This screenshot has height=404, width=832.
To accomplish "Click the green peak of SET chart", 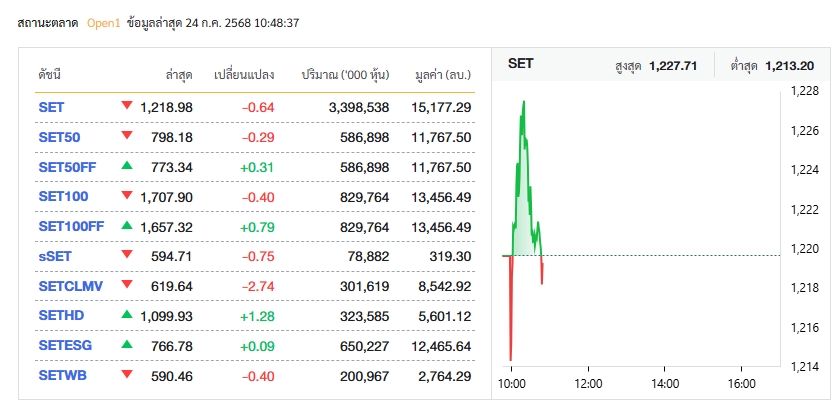I will 523,102.
